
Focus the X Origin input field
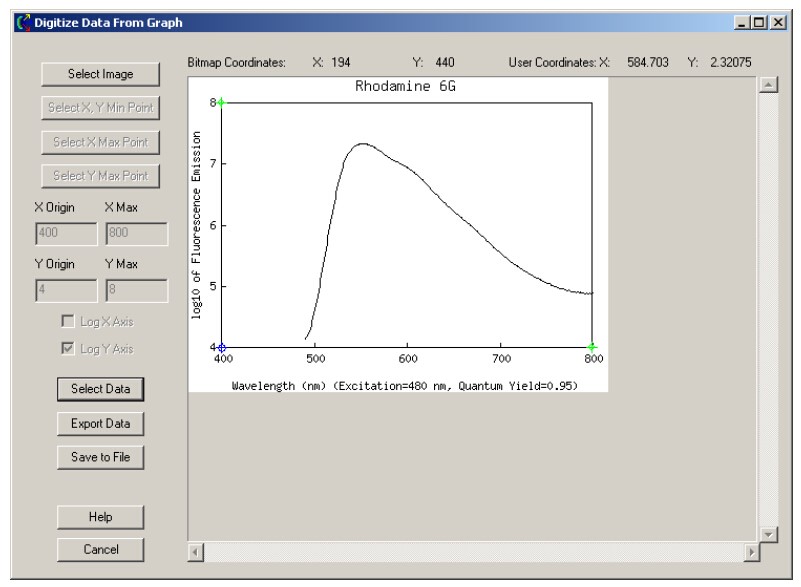66,233
